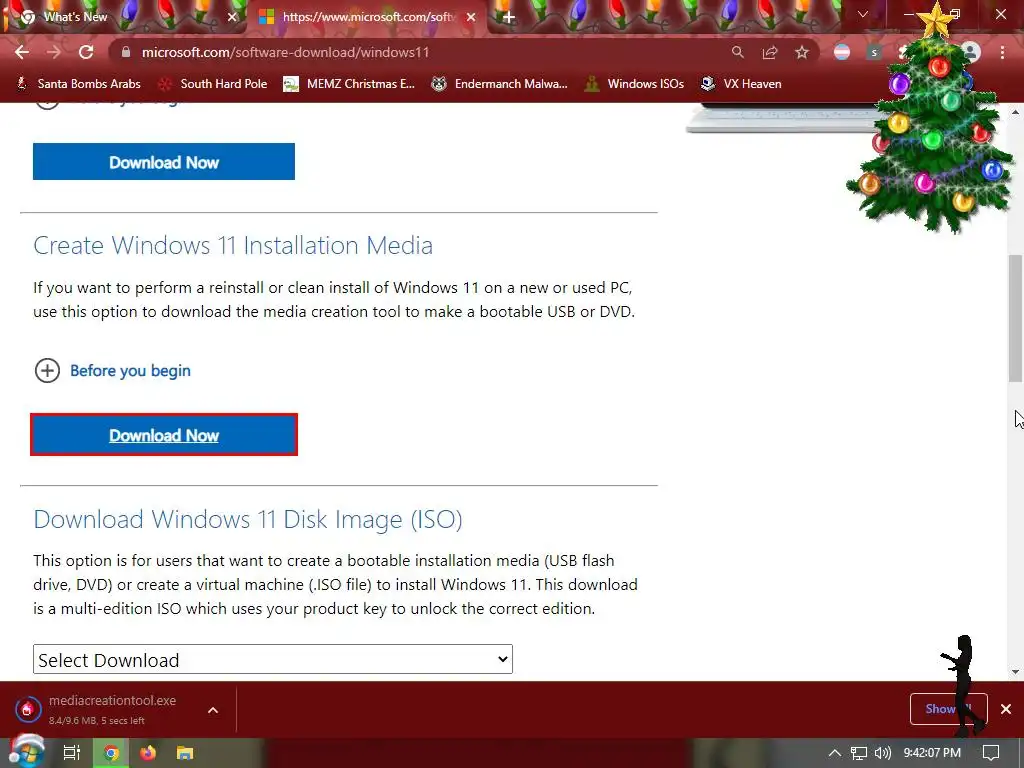Open Endermanch Malware bookmark
This screenshot has height=768, width=1024.
pyautogui.click(x=500, y=84)
